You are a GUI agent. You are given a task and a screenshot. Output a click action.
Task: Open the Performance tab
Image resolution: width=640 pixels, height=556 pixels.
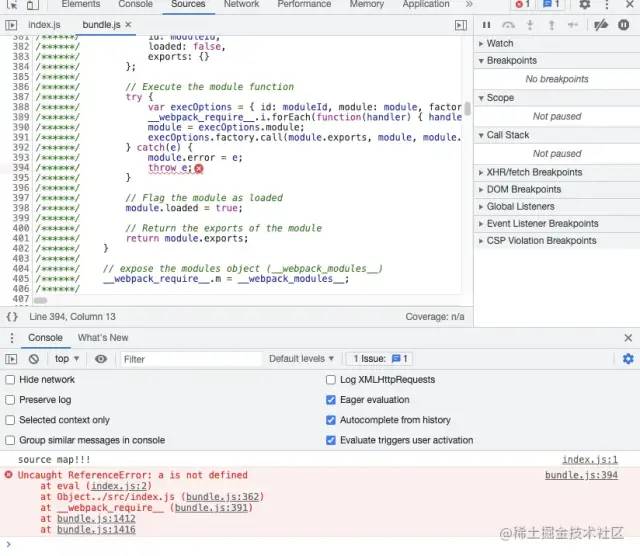[304, 4]
